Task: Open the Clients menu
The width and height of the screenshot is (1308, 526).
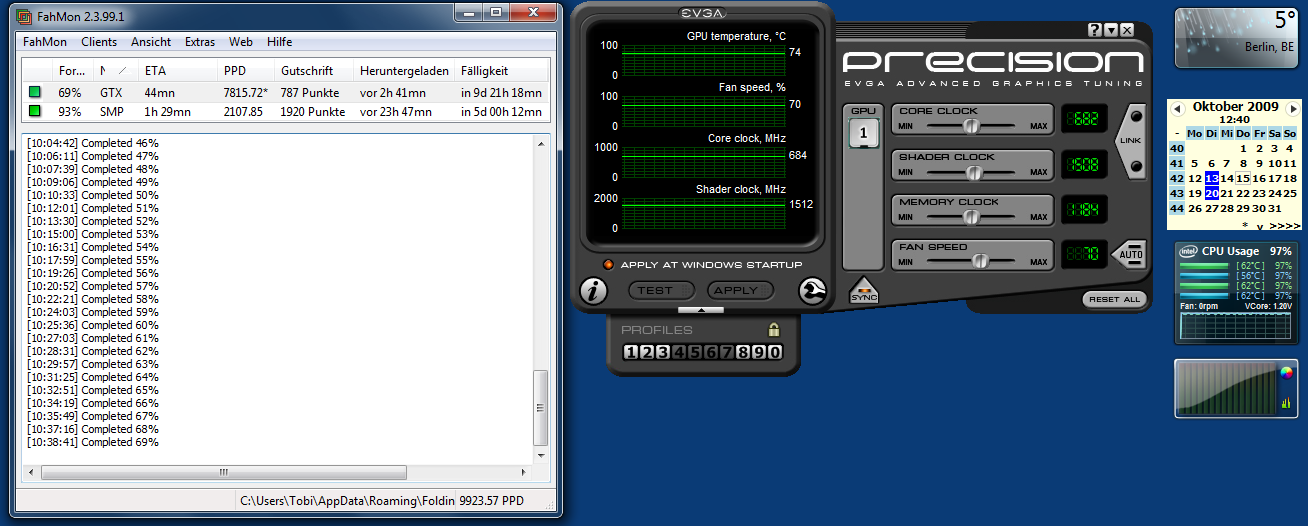Action: click(99, 42)
